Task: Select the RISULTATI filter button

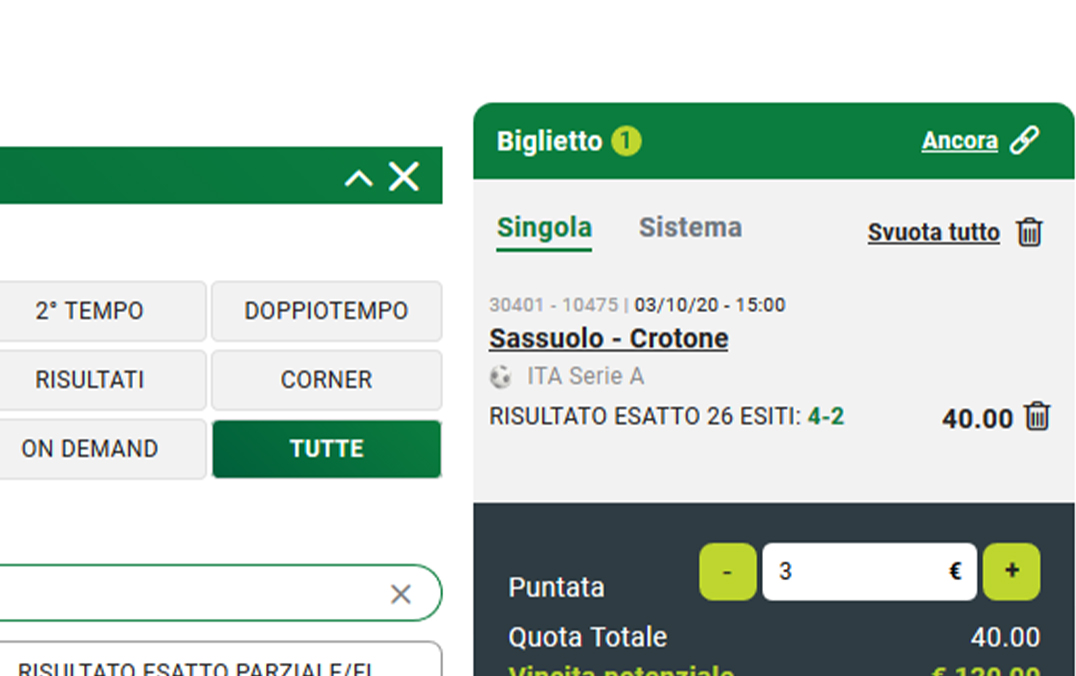Action: [x=90, y=380]
